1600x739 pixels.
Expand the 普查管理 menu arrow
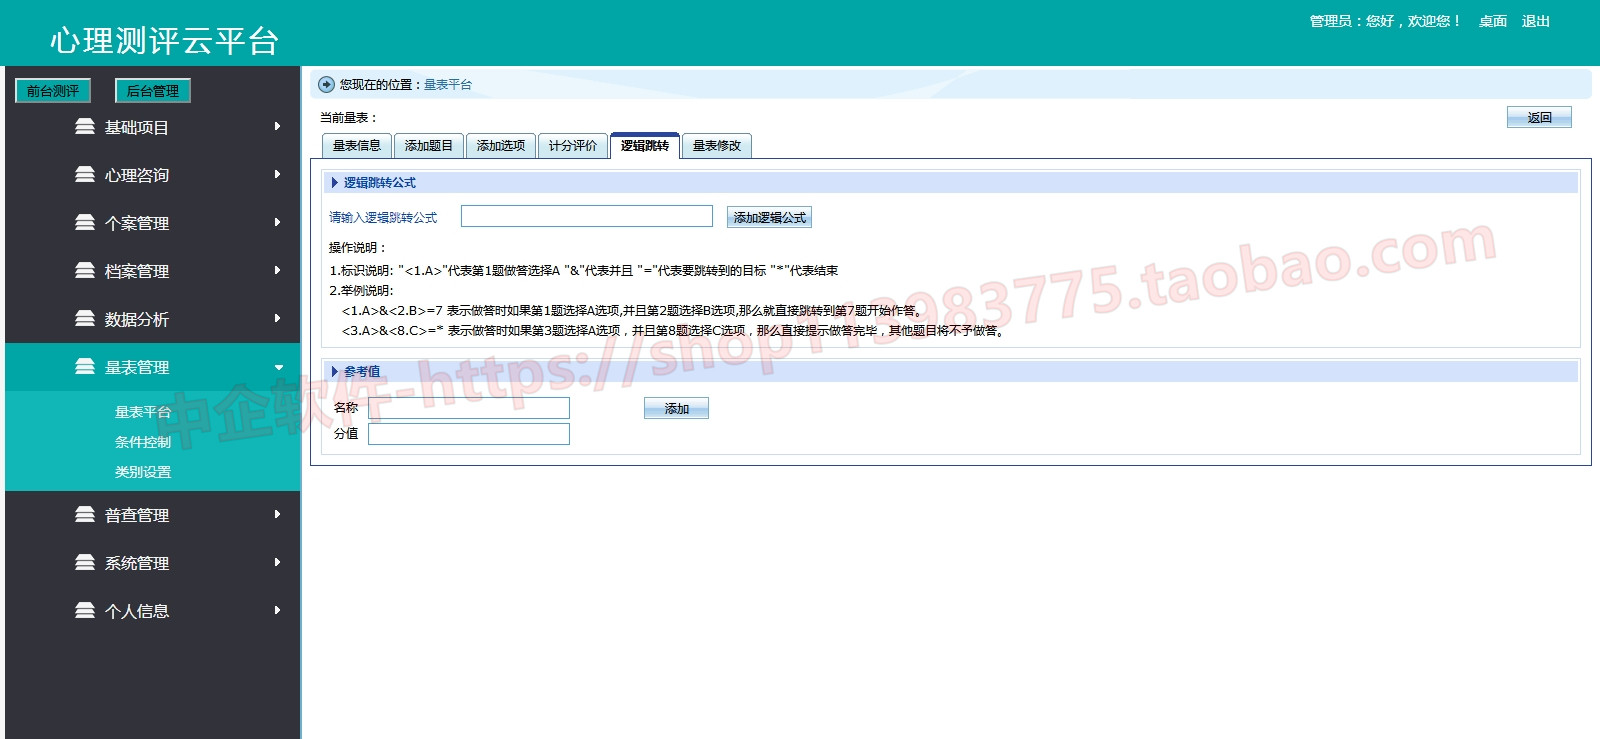point(277,515)
